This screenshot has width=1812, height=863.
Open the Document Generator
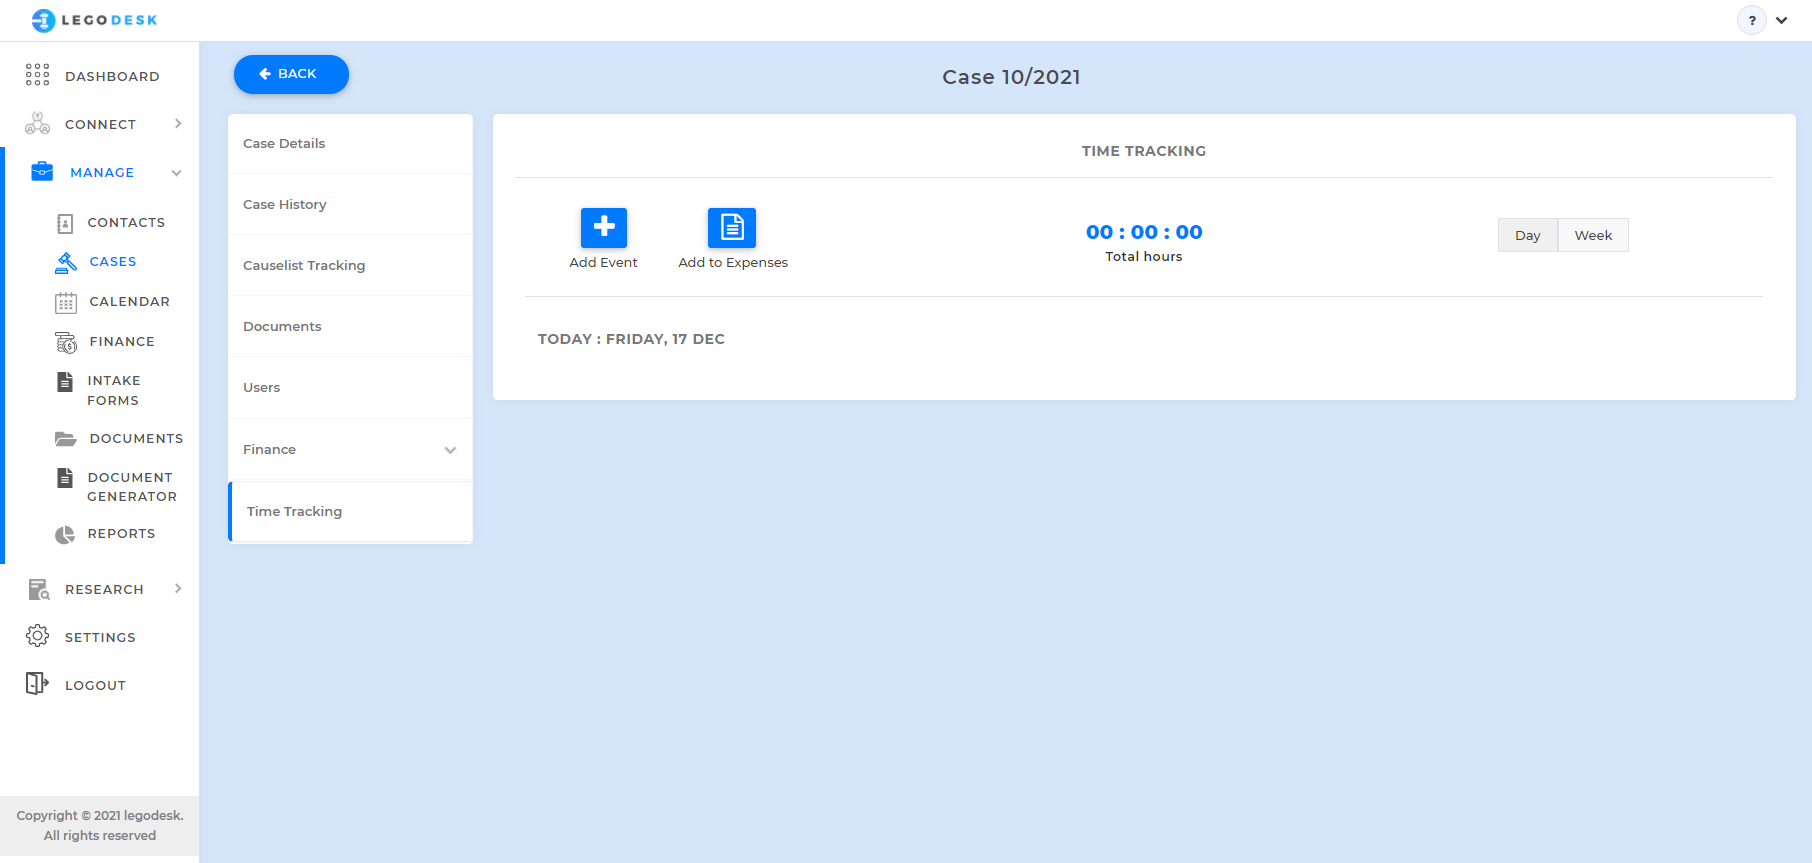tap(131, 486)
